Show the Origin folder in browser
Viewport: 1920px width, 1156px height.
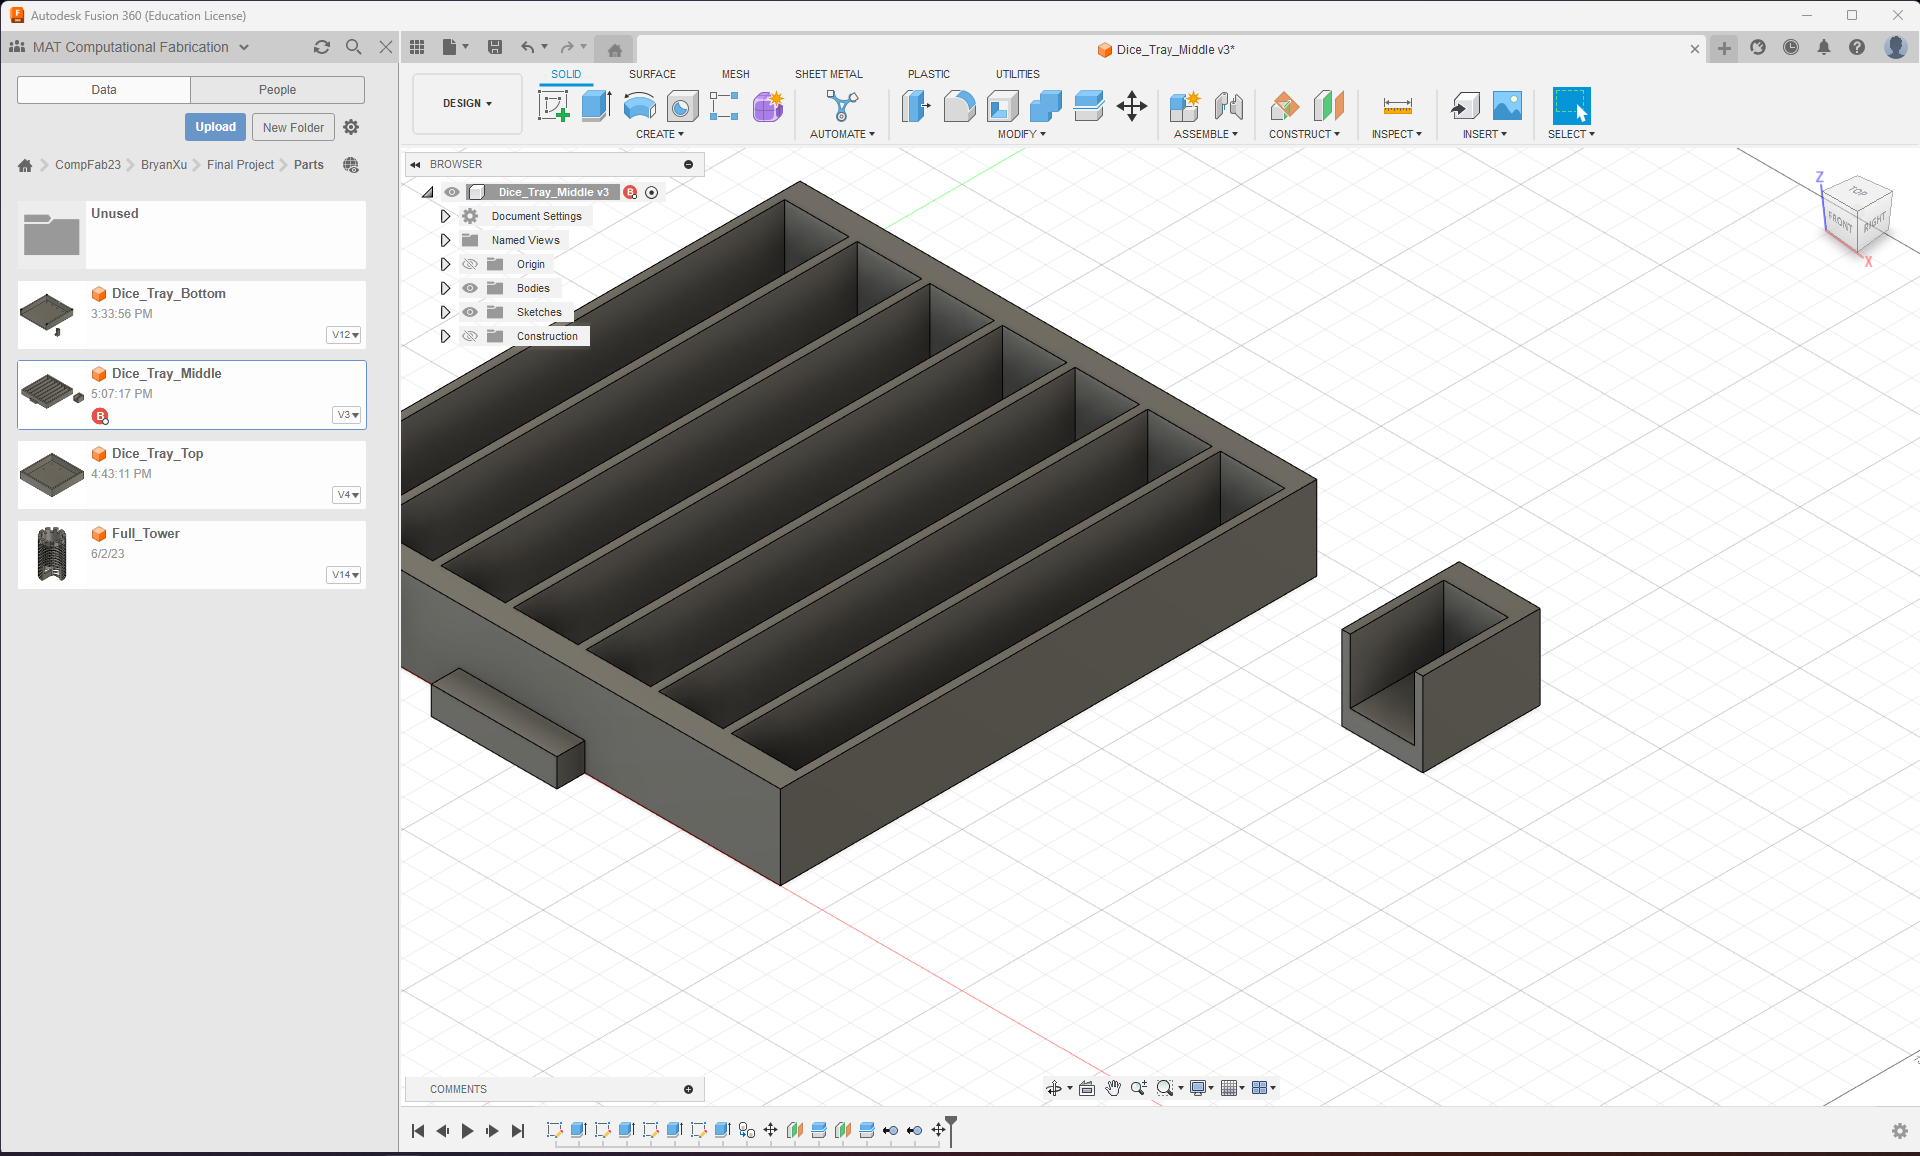coord(470,264)
